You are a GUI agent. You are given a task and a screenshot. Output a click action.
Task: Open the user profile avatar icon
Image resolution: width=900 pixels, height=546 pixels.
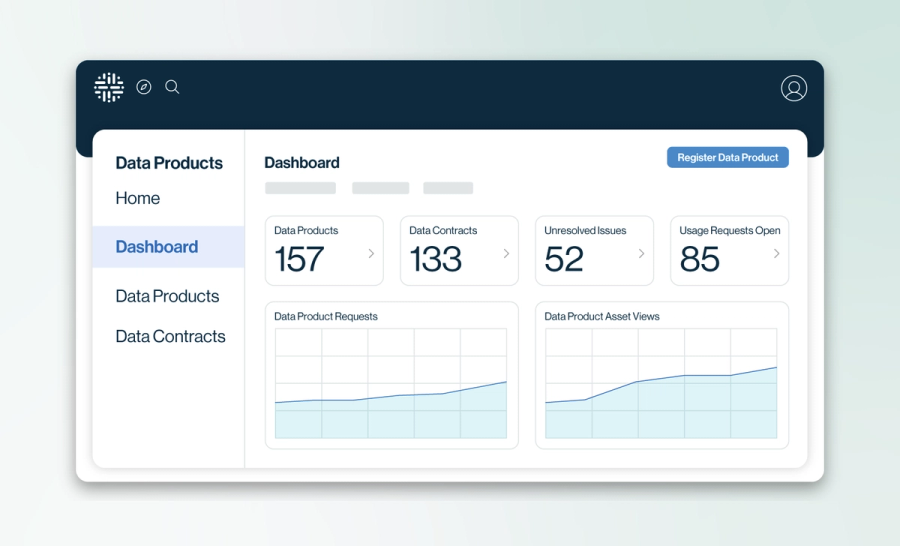794,88
